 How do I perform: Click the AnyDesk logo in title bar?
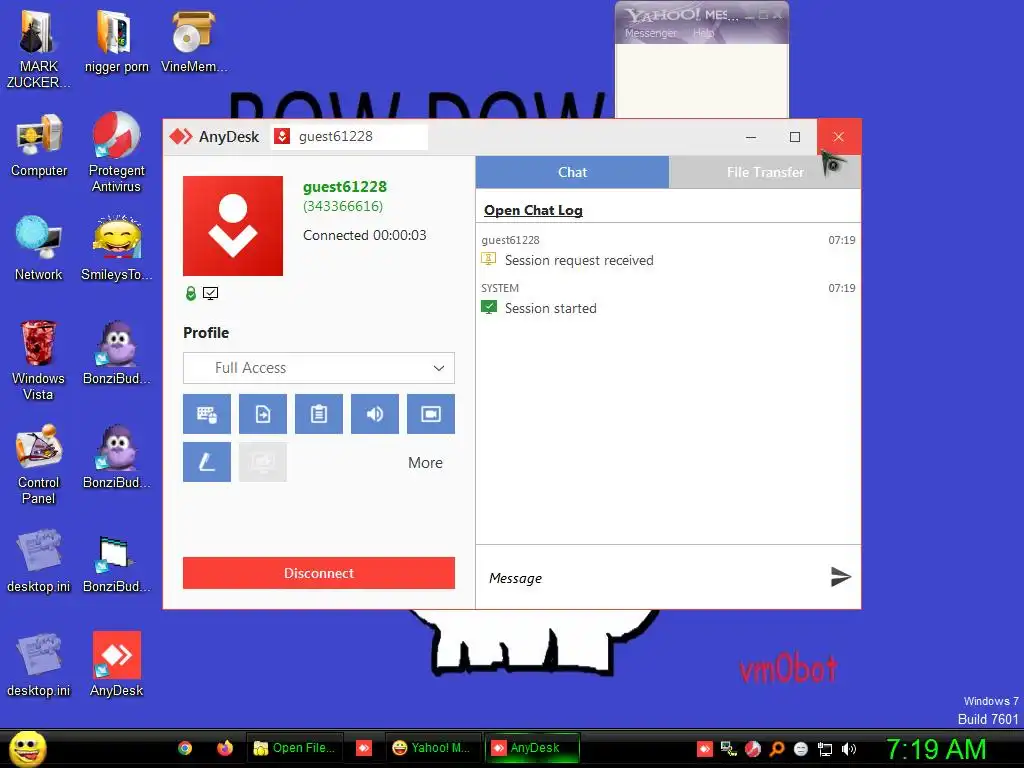(181, 136)
